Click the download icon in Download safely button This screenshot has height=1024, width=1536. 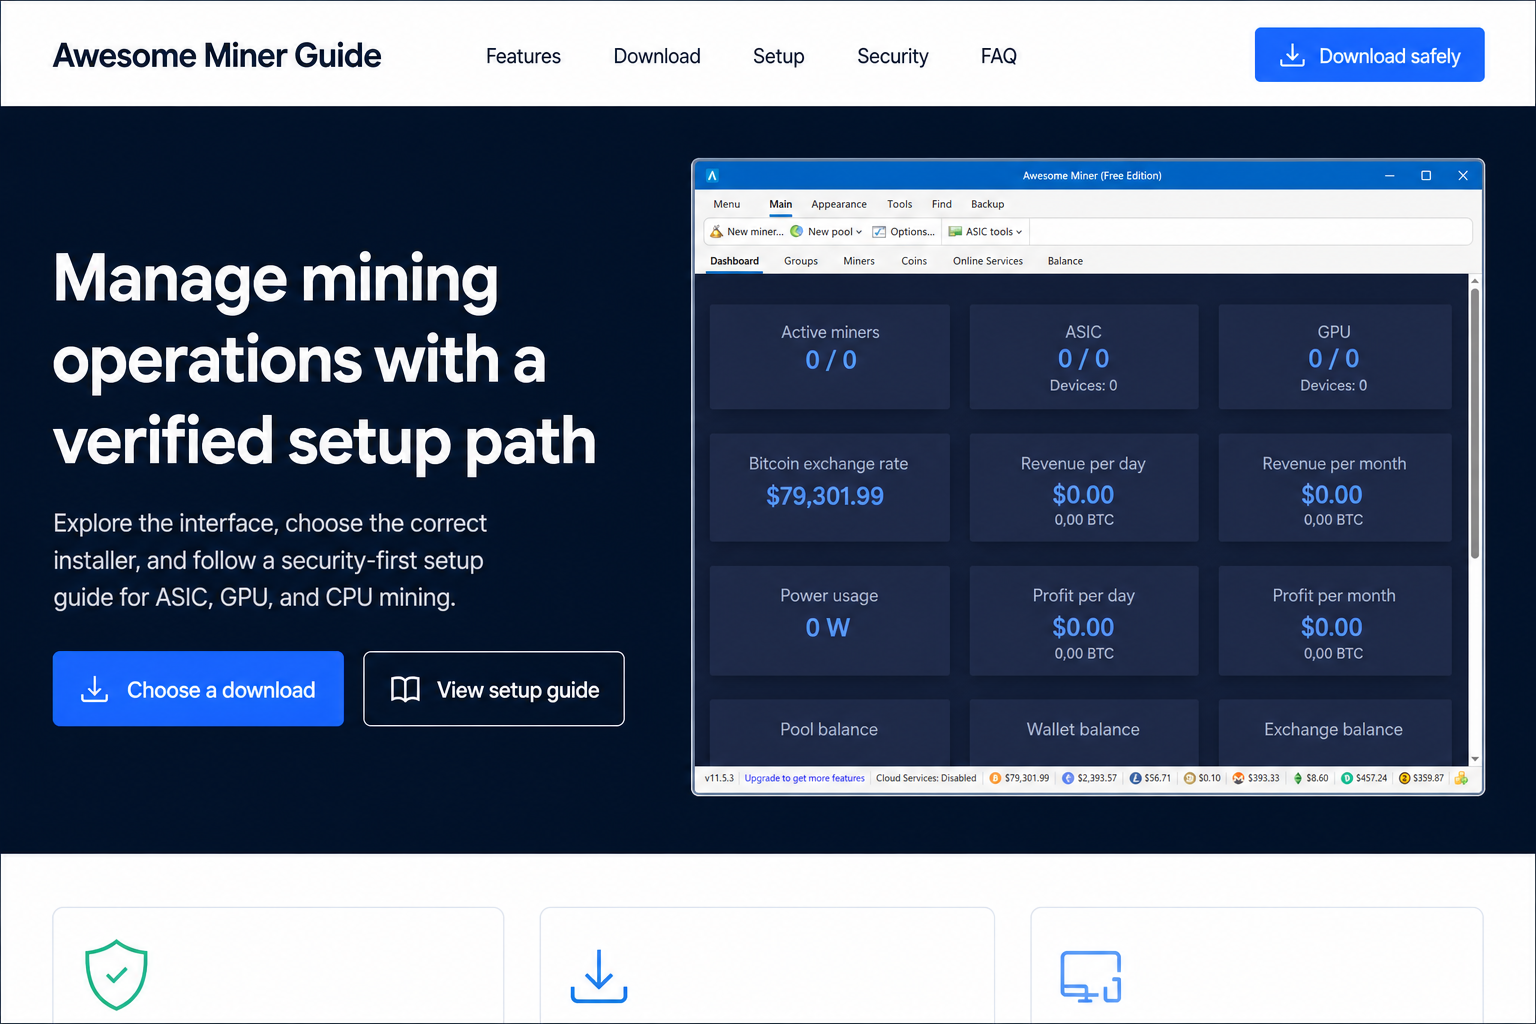point(1292,55)
